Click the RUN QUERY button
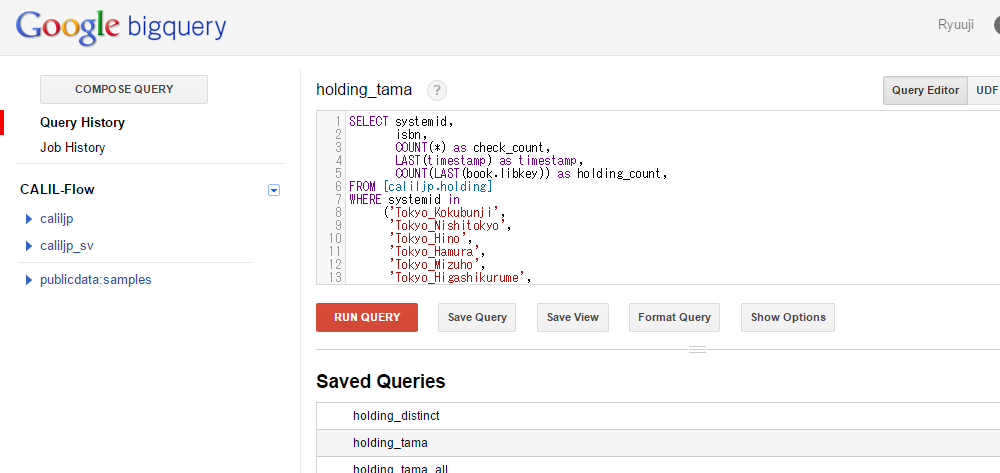1000x473 pixels. (x=367, y=317)
